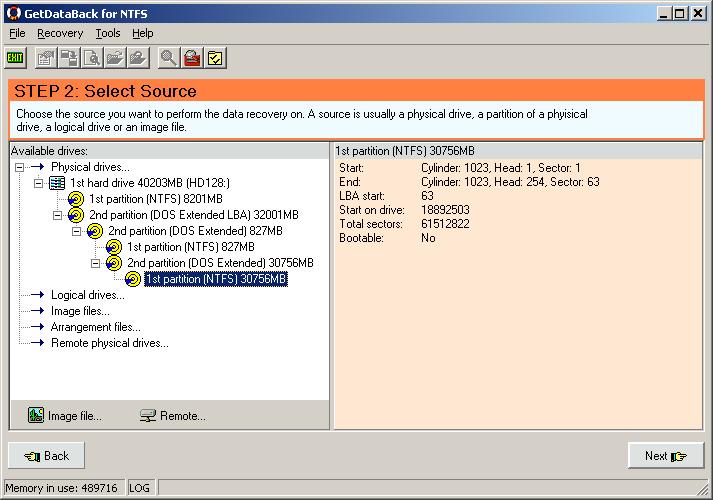Select 2nd partition (DOS Extended LBA) 32001MB

tap(194, 215)
